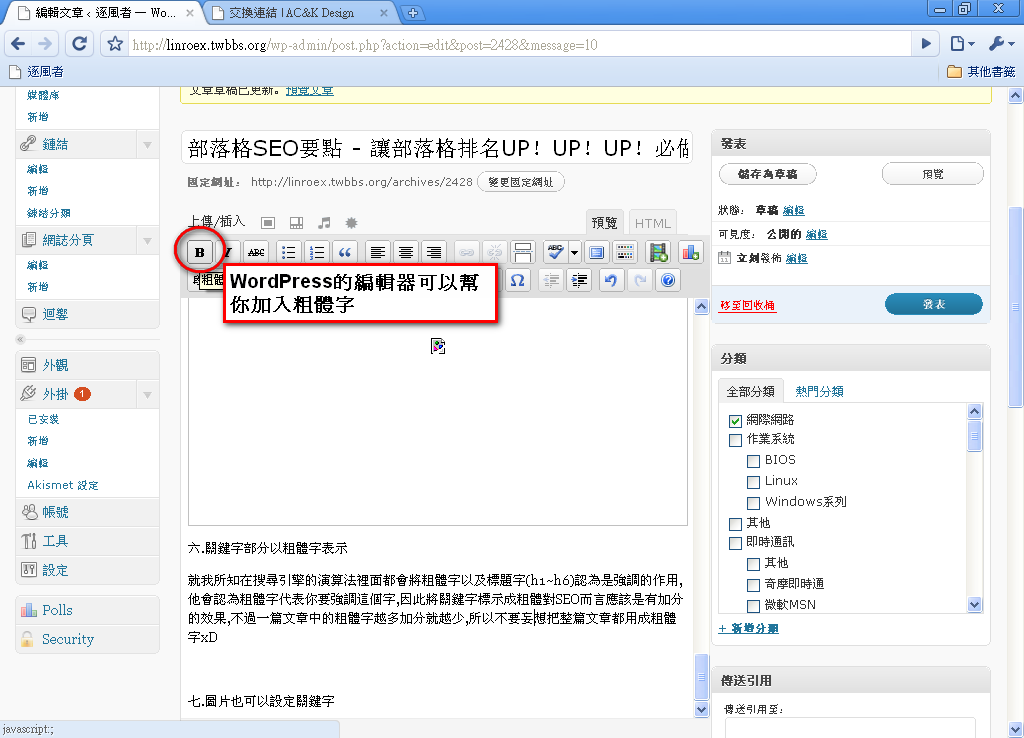Tick the 奇摩即時通 category checkbox
Image resolution: width=1024 pixels, height=738 pixels.
[754, 585]
